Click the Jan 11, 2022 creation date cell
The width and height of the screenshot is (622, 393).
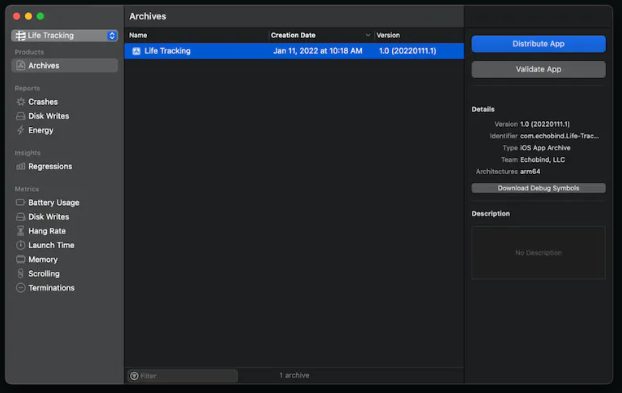tap(318, 51)
